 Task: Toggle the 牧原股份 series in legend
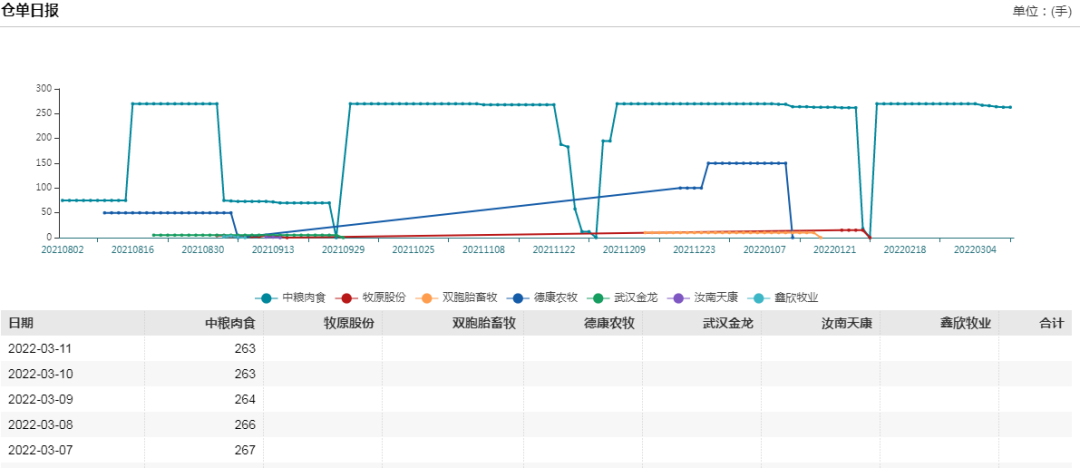click(371, 298)
